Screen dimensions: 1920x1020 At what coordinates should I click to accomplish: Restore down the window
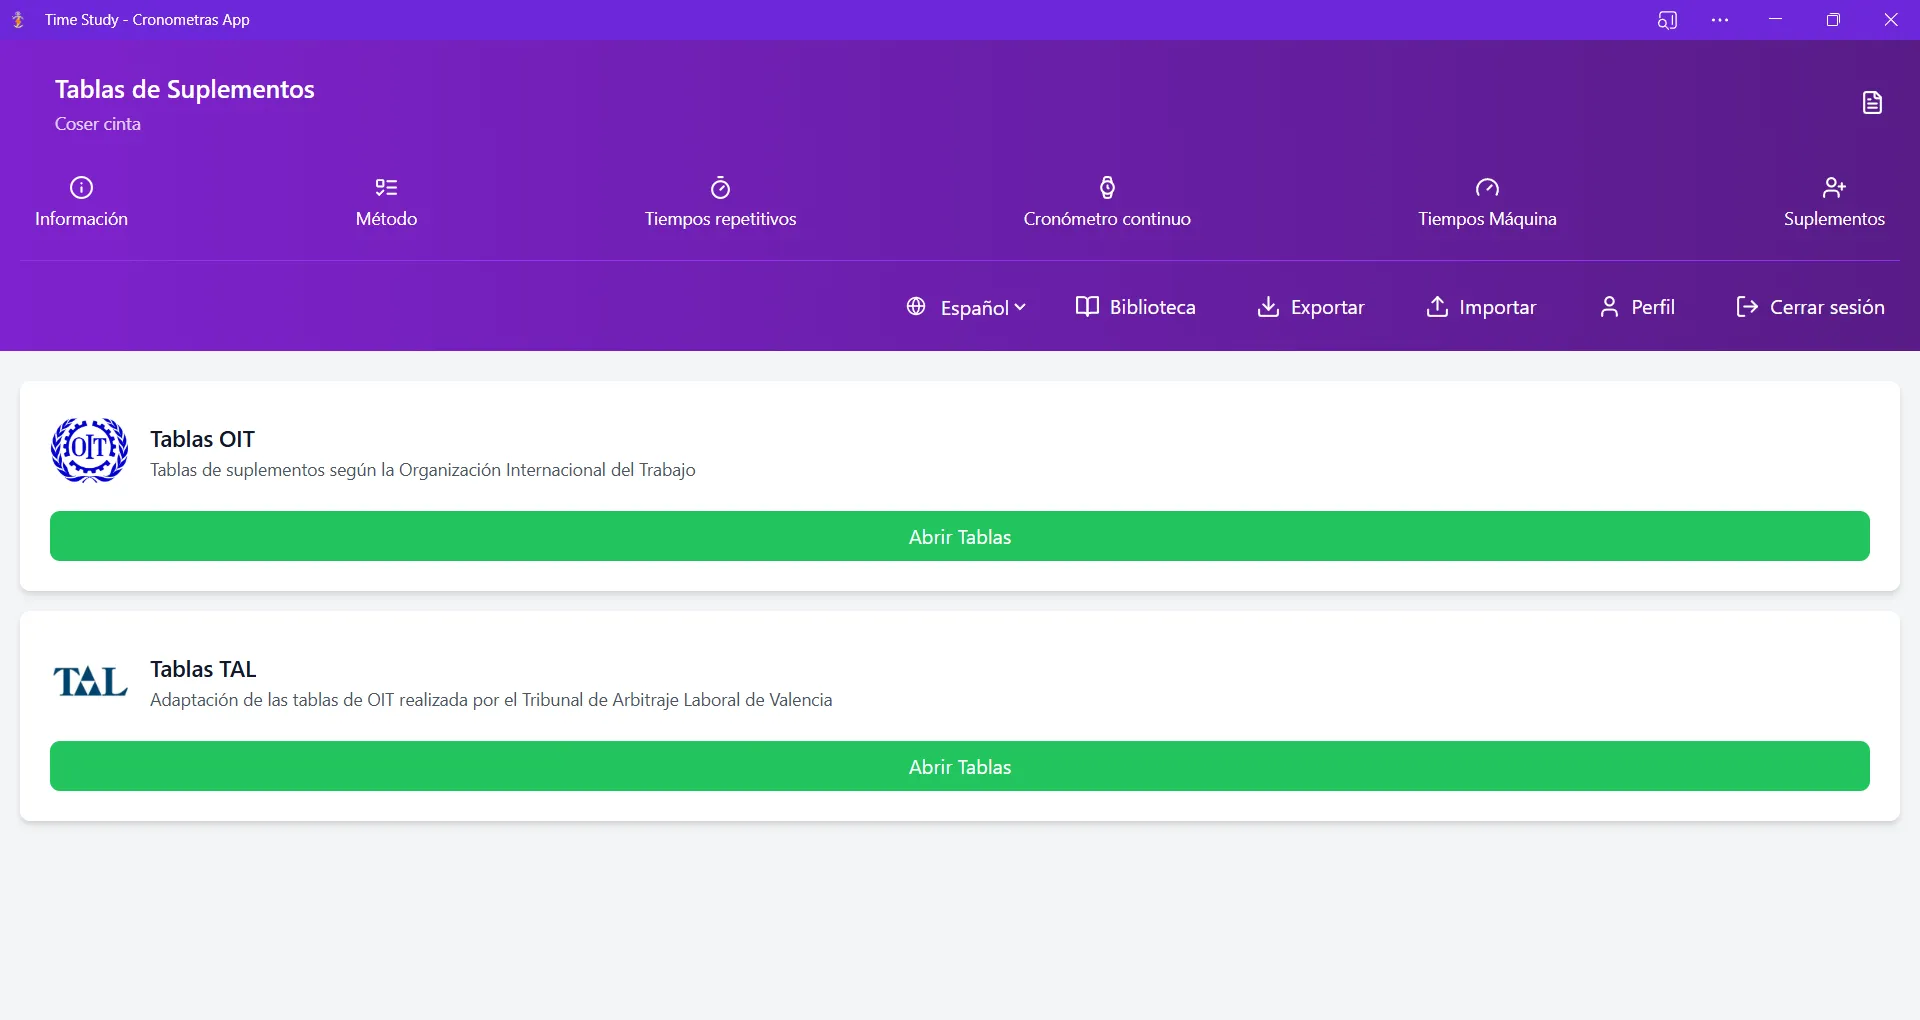(x=1833, y=20)
